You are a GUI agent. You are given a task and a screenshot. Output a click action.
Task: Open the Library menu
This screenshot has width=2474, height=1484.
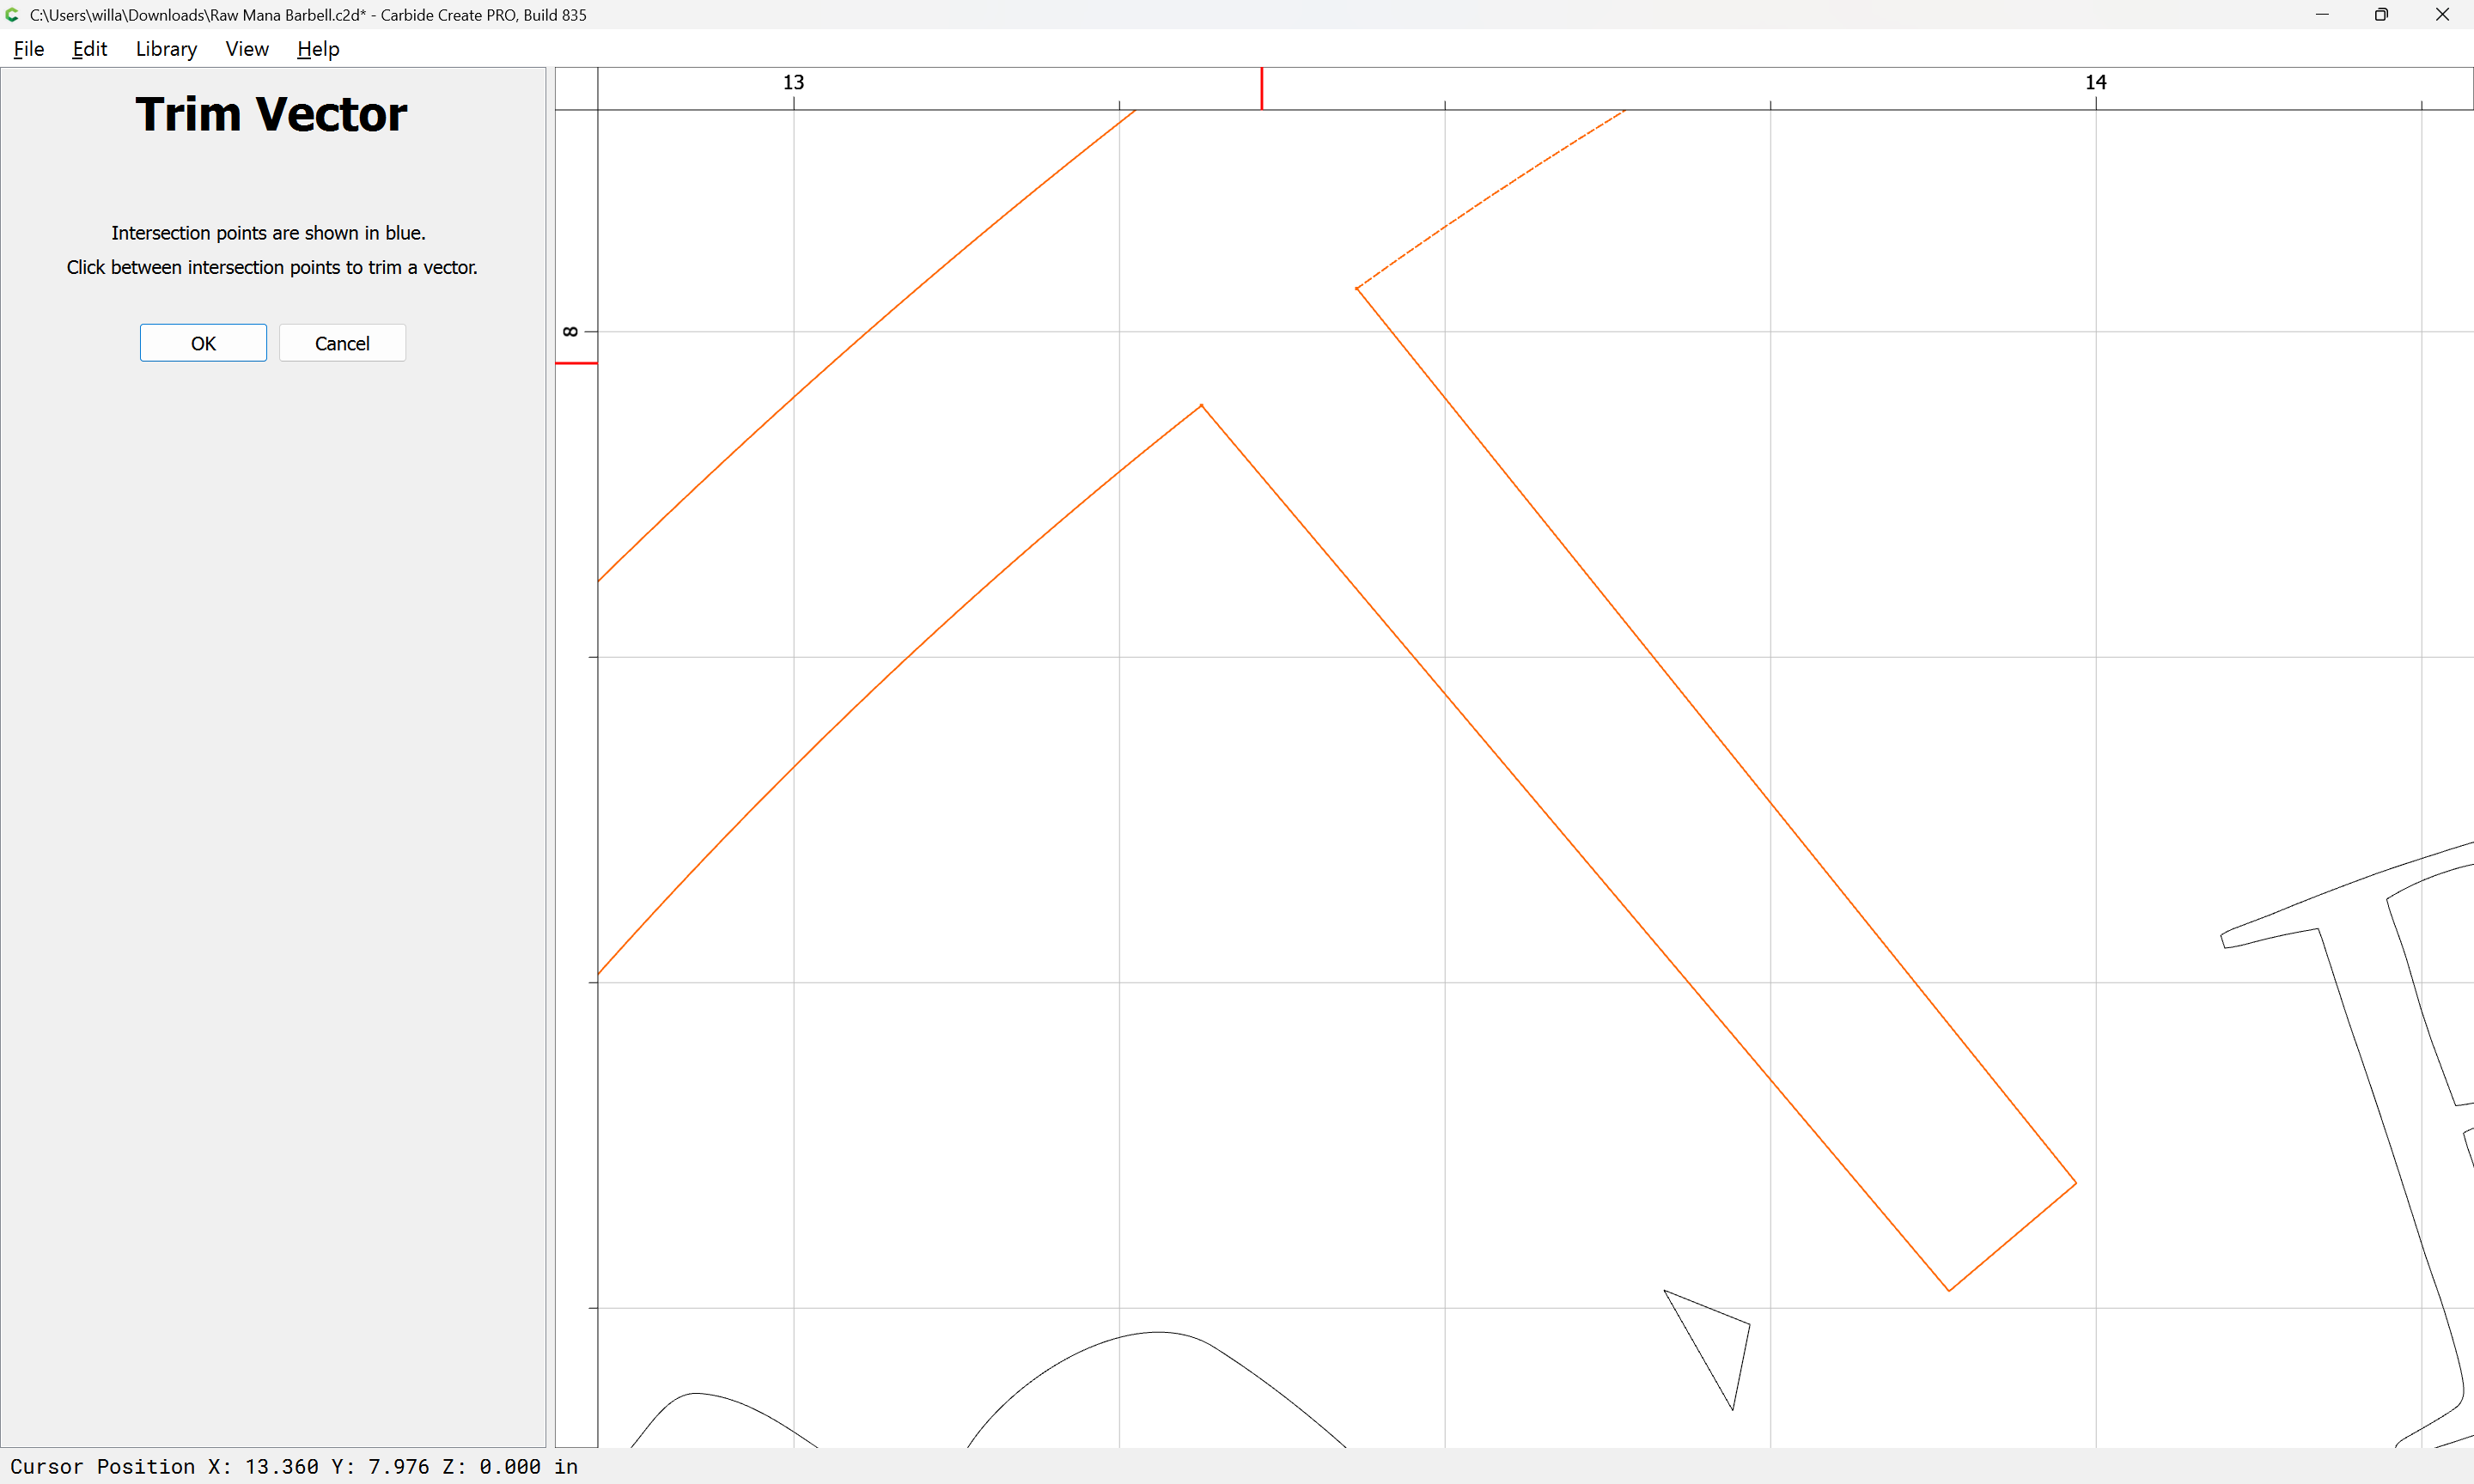pyautogui.click(x=166, y=49)
